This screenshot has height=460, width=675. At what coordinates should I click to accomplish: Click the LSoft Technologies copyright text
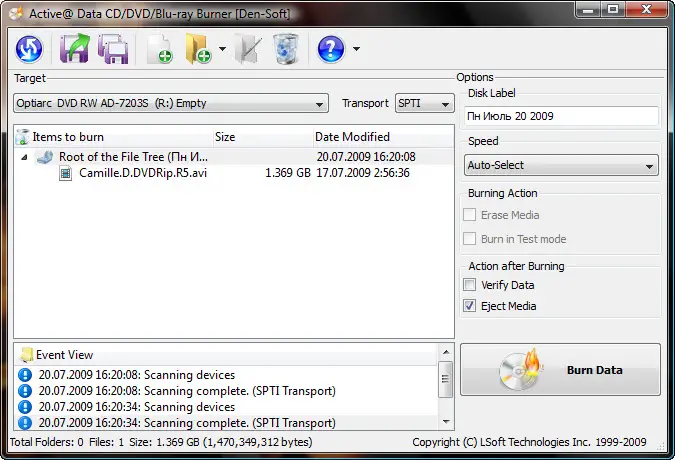(x=529, y=442)
